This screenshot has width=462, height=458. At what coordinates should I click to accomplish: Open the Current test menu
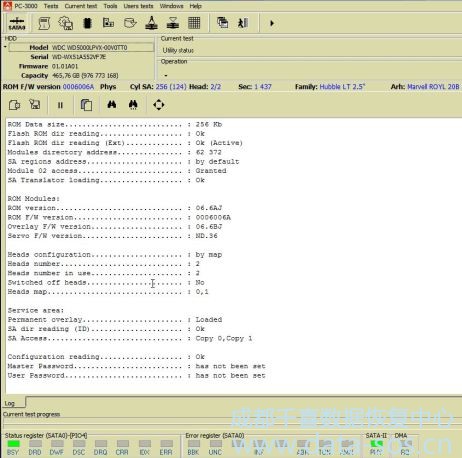click(81, 6)
